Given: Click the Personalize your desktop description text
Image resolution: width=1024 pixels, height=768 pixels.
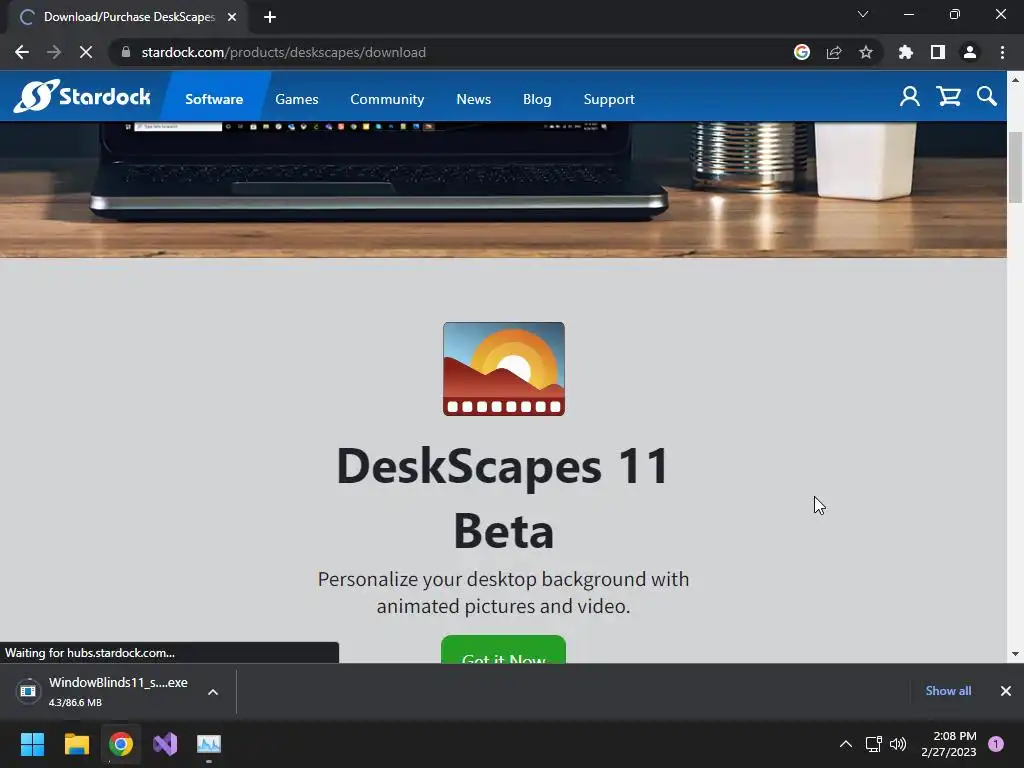Looking at the screenshot, I should click(x=504, y=592).
